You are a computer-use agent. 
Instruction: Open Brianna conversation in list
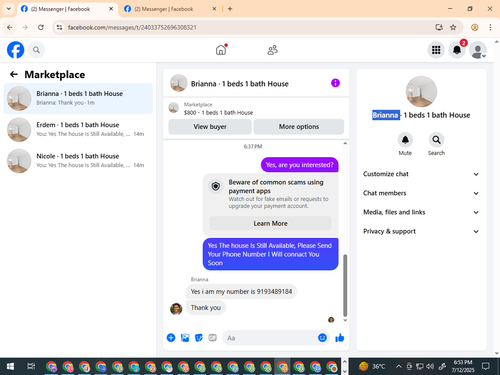(78, 98)
